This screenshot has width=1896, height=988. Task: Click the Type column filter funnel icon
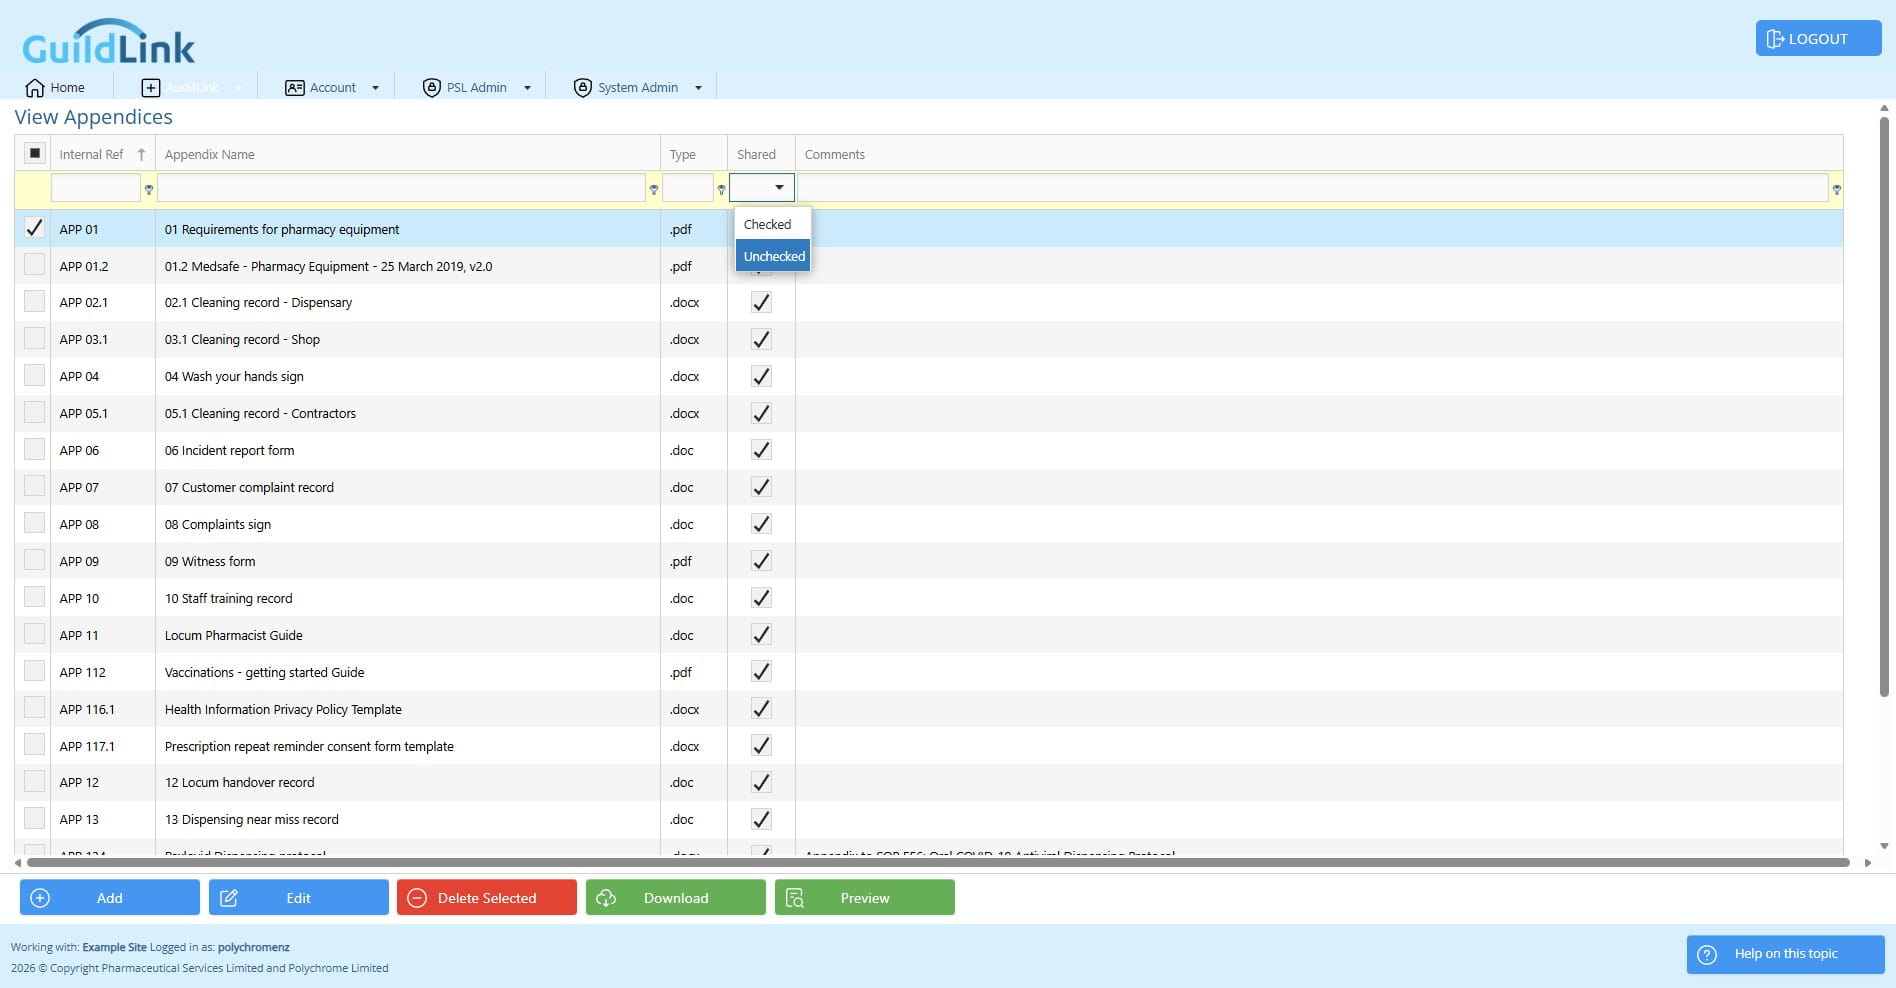(721, 189)
